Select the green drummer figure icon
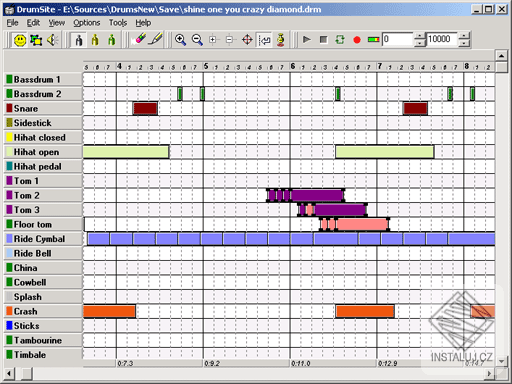Image resolution: width=512 pixels, height=384 pixels. 111,40
